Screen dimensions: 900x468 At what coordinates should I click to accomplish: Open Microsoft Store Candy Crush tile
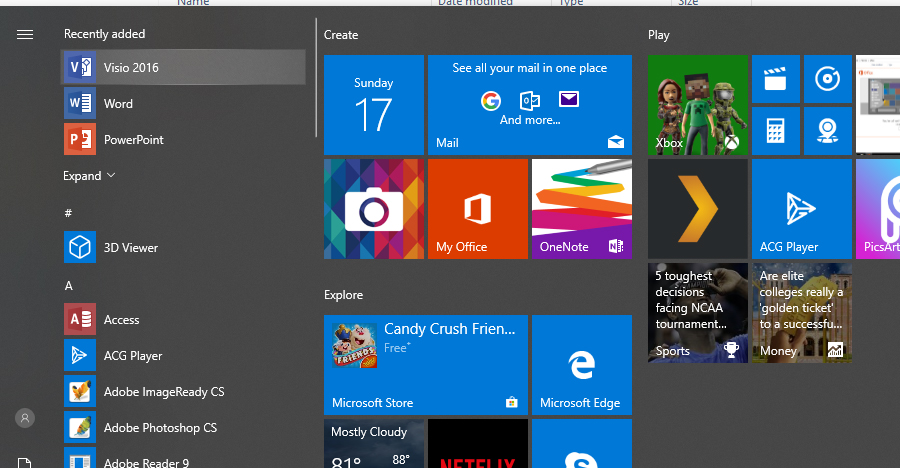(426, 365)
